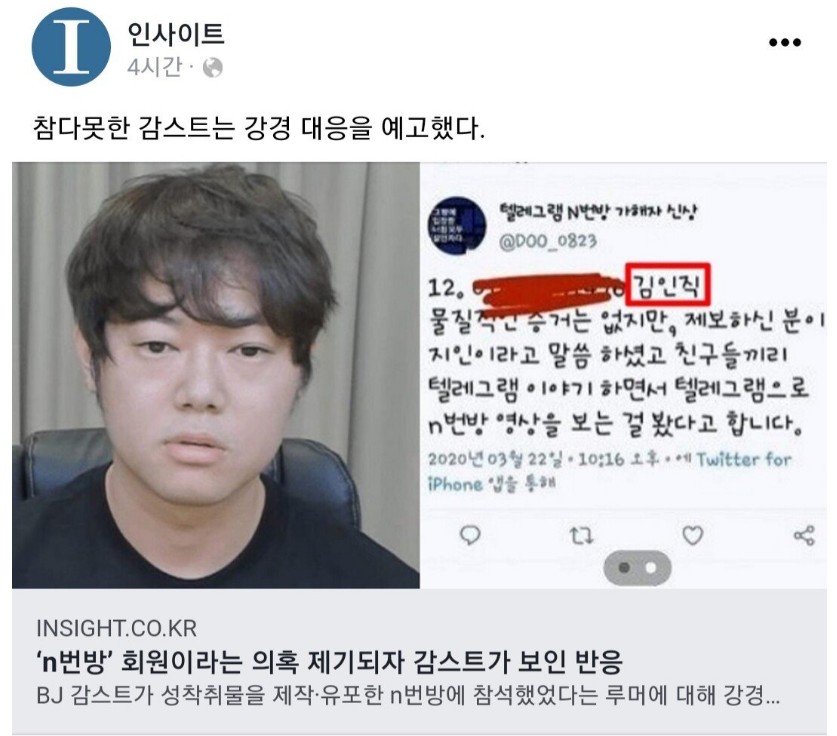Open the three-dot post options menu
The image size is (837, 736).
(785, 42)
